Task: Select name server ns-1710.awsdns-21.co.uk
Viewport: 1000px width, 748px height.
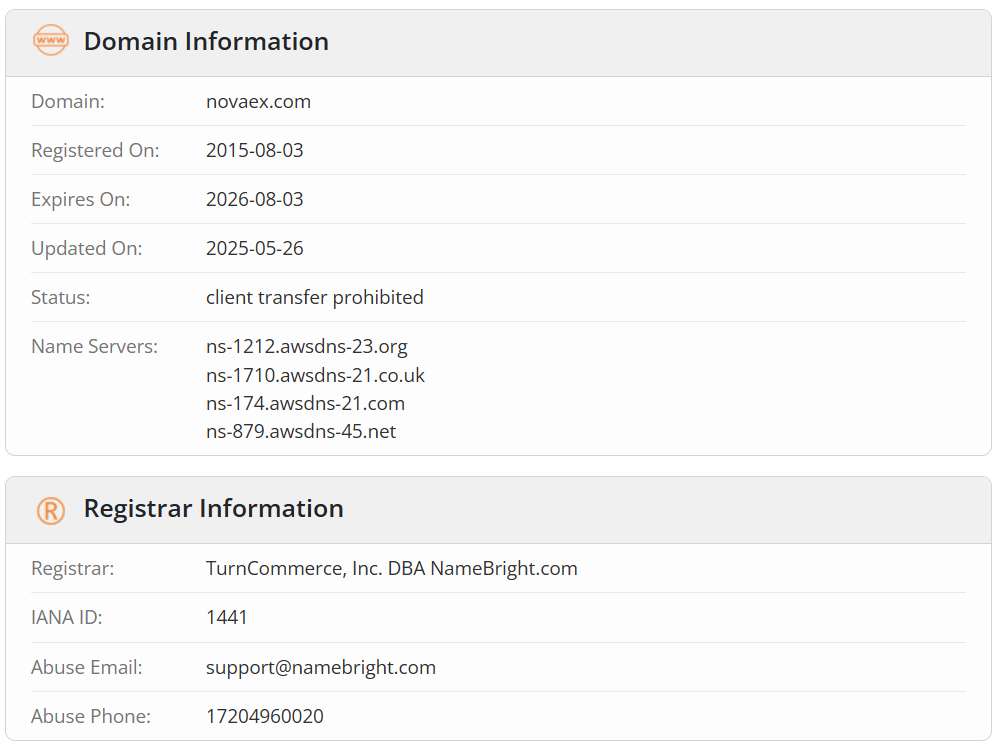Action: (x=315, y=375)
